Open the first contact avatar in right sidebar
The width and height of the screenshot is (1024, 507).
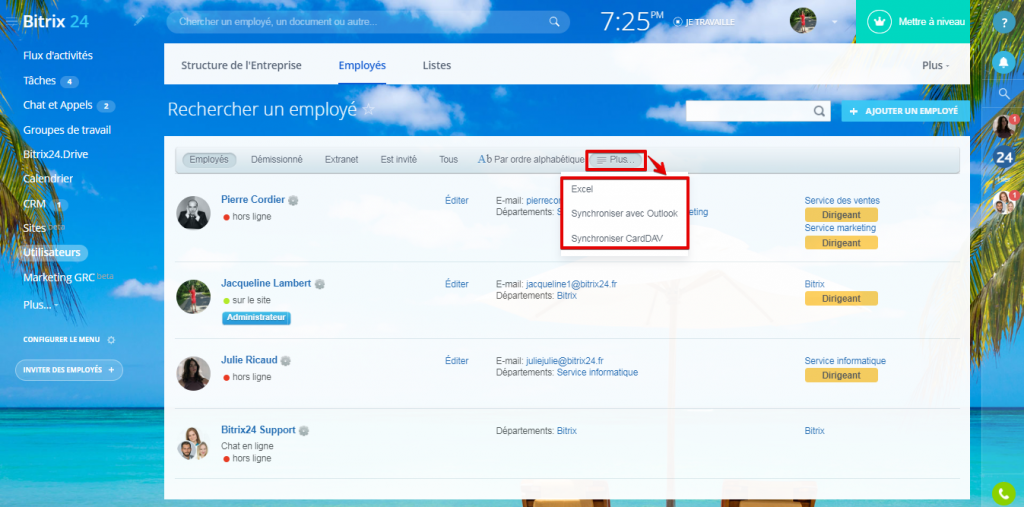pos(1004,126)
